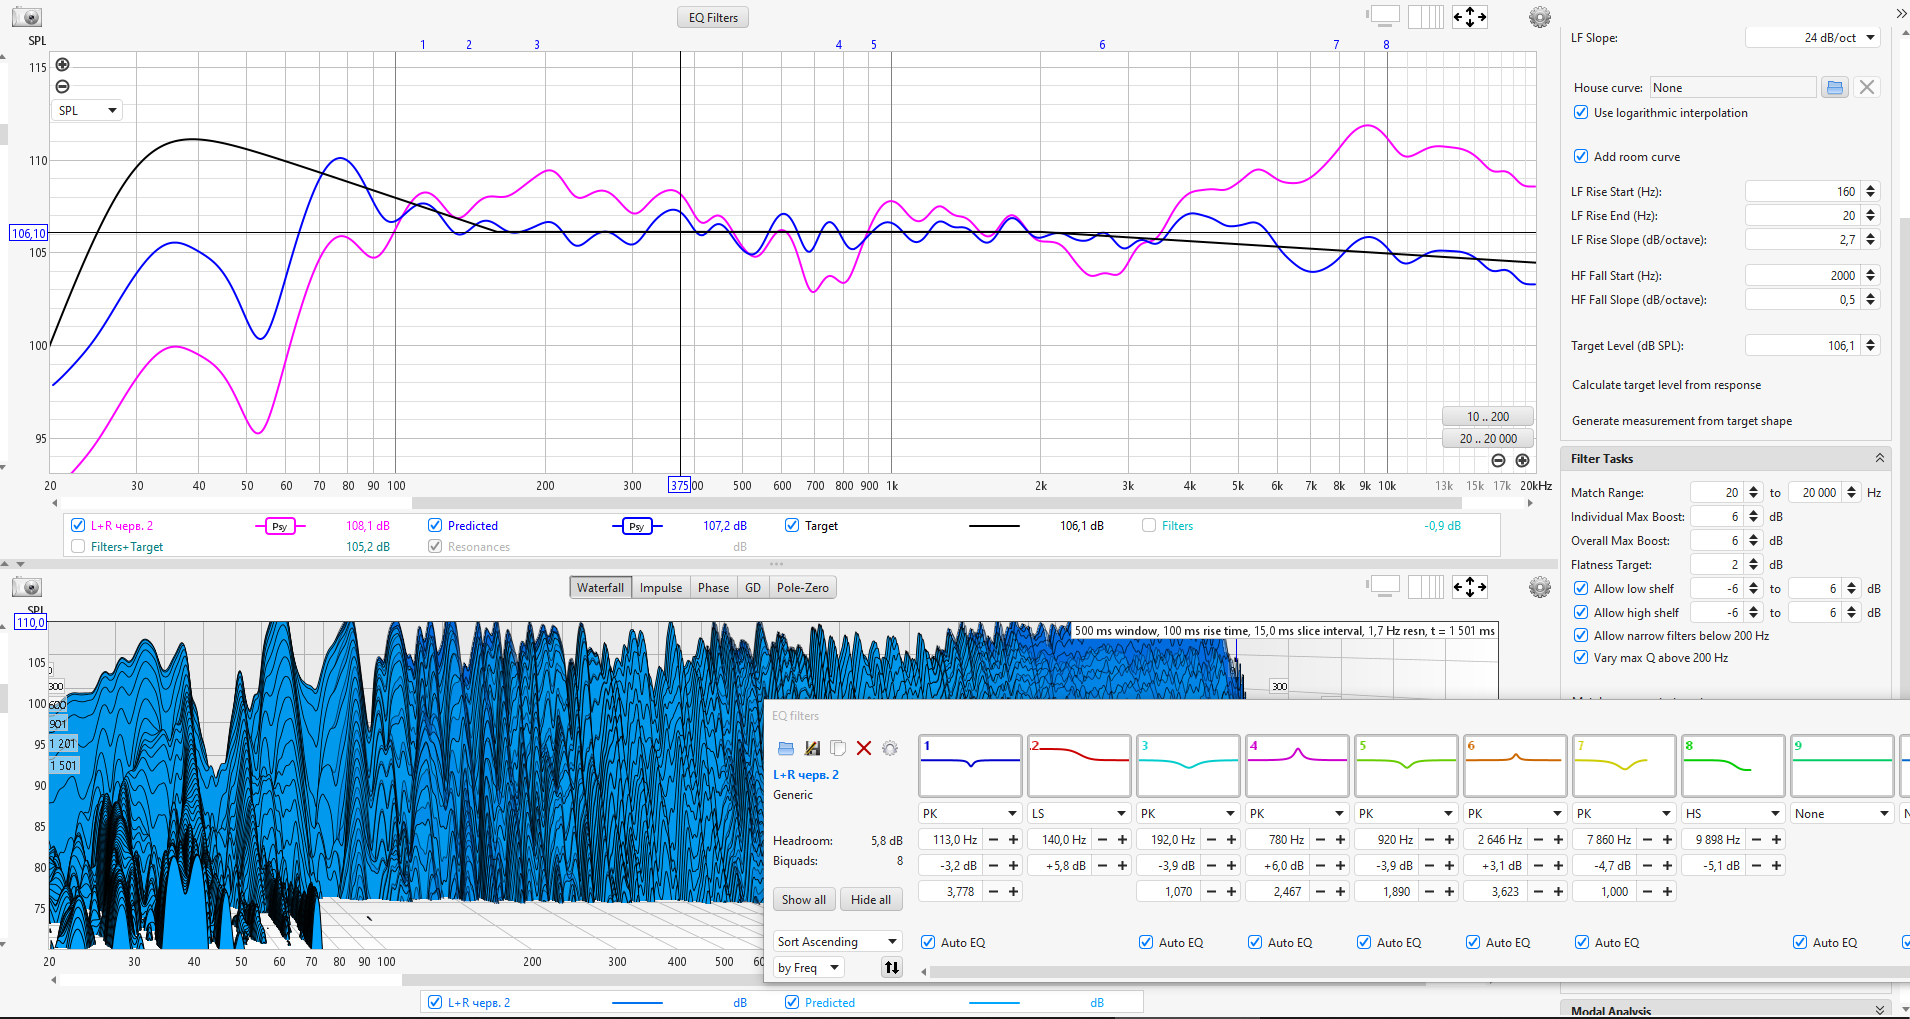
Task: Click the 20 .. 20 000 range button
Action: [x=1487, y=438]
